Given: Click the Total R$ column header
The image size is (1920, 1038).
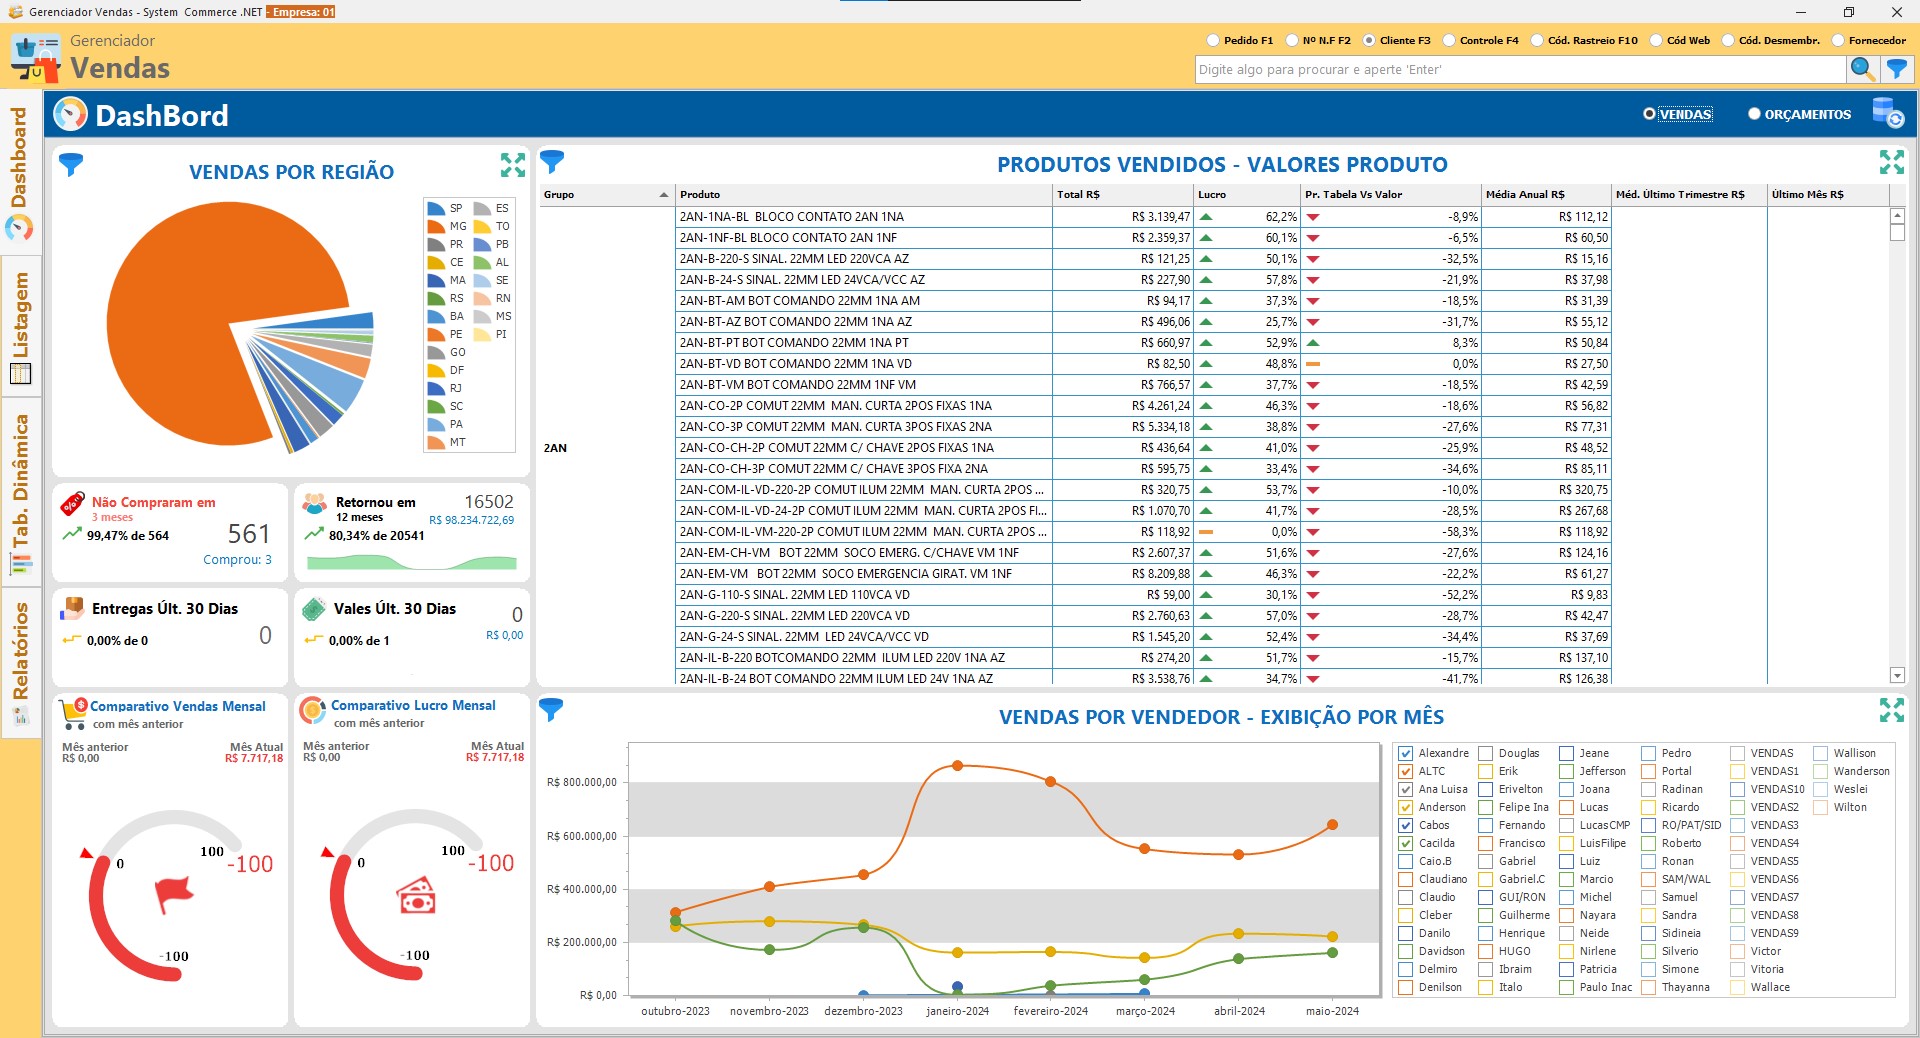Looking at the screenshot, I should tap(1078, 195).
